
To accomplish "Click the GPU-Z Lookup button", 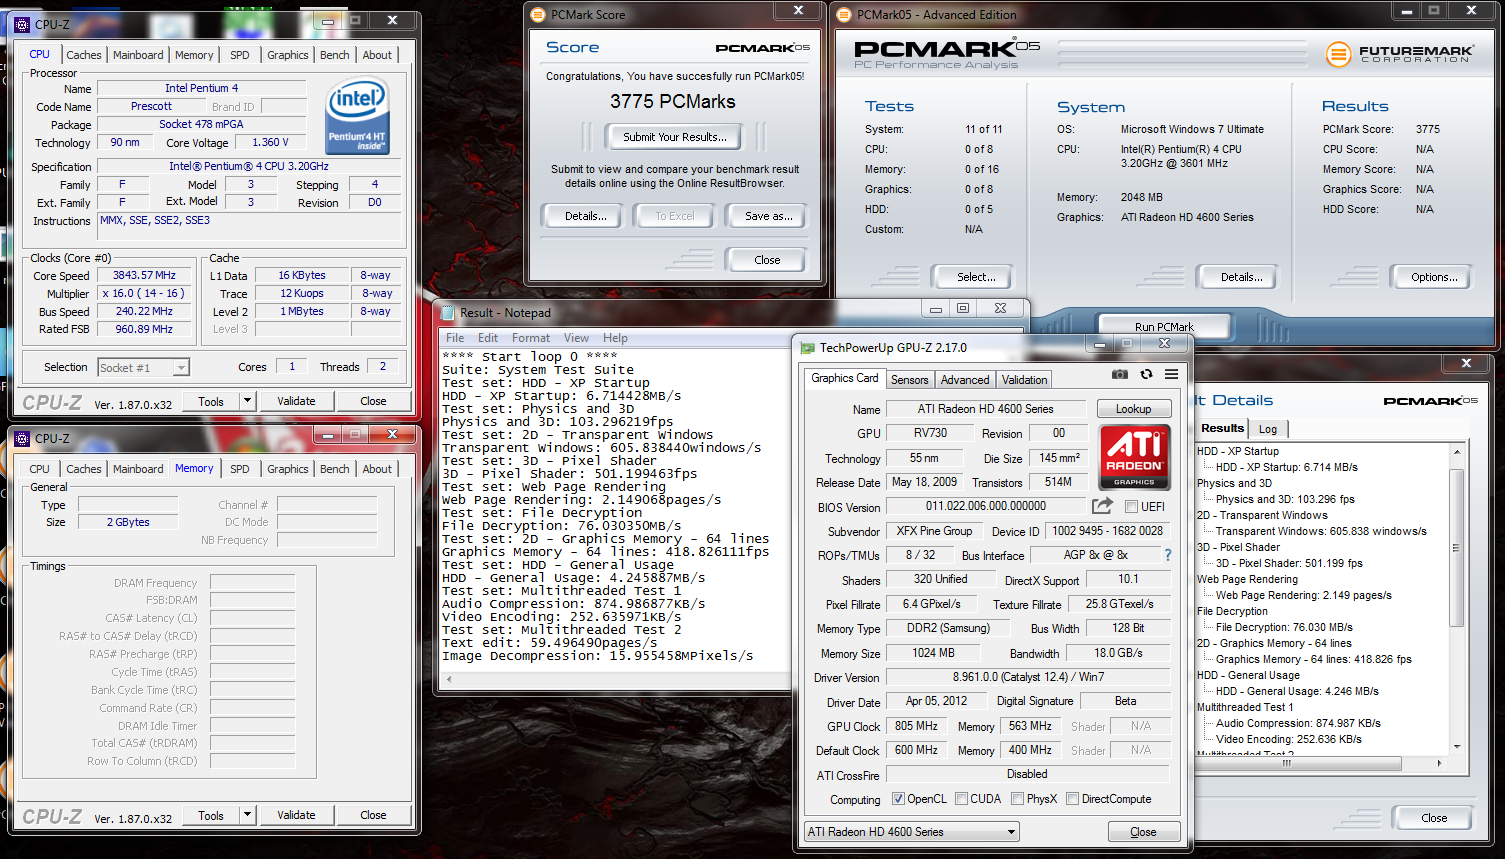I will (1133, 409).
